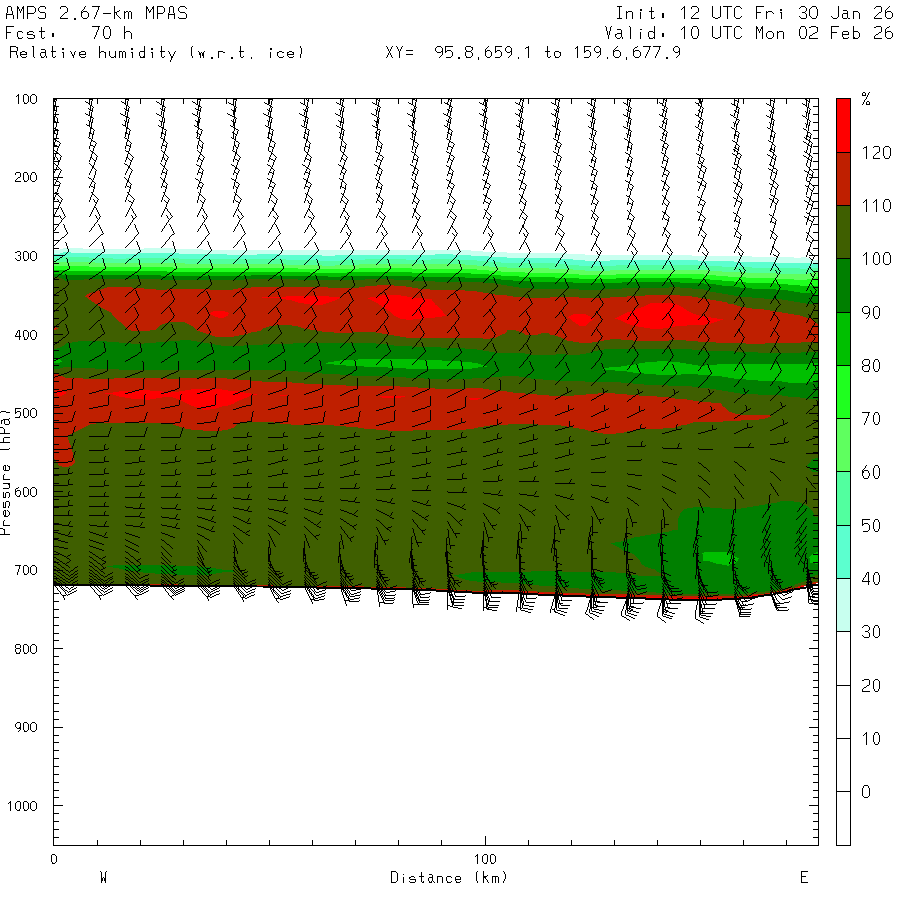Screen dimensions: 900x900
Task: Click the olive swatch between 100 and 110
Action: click(x=843, y=232)
